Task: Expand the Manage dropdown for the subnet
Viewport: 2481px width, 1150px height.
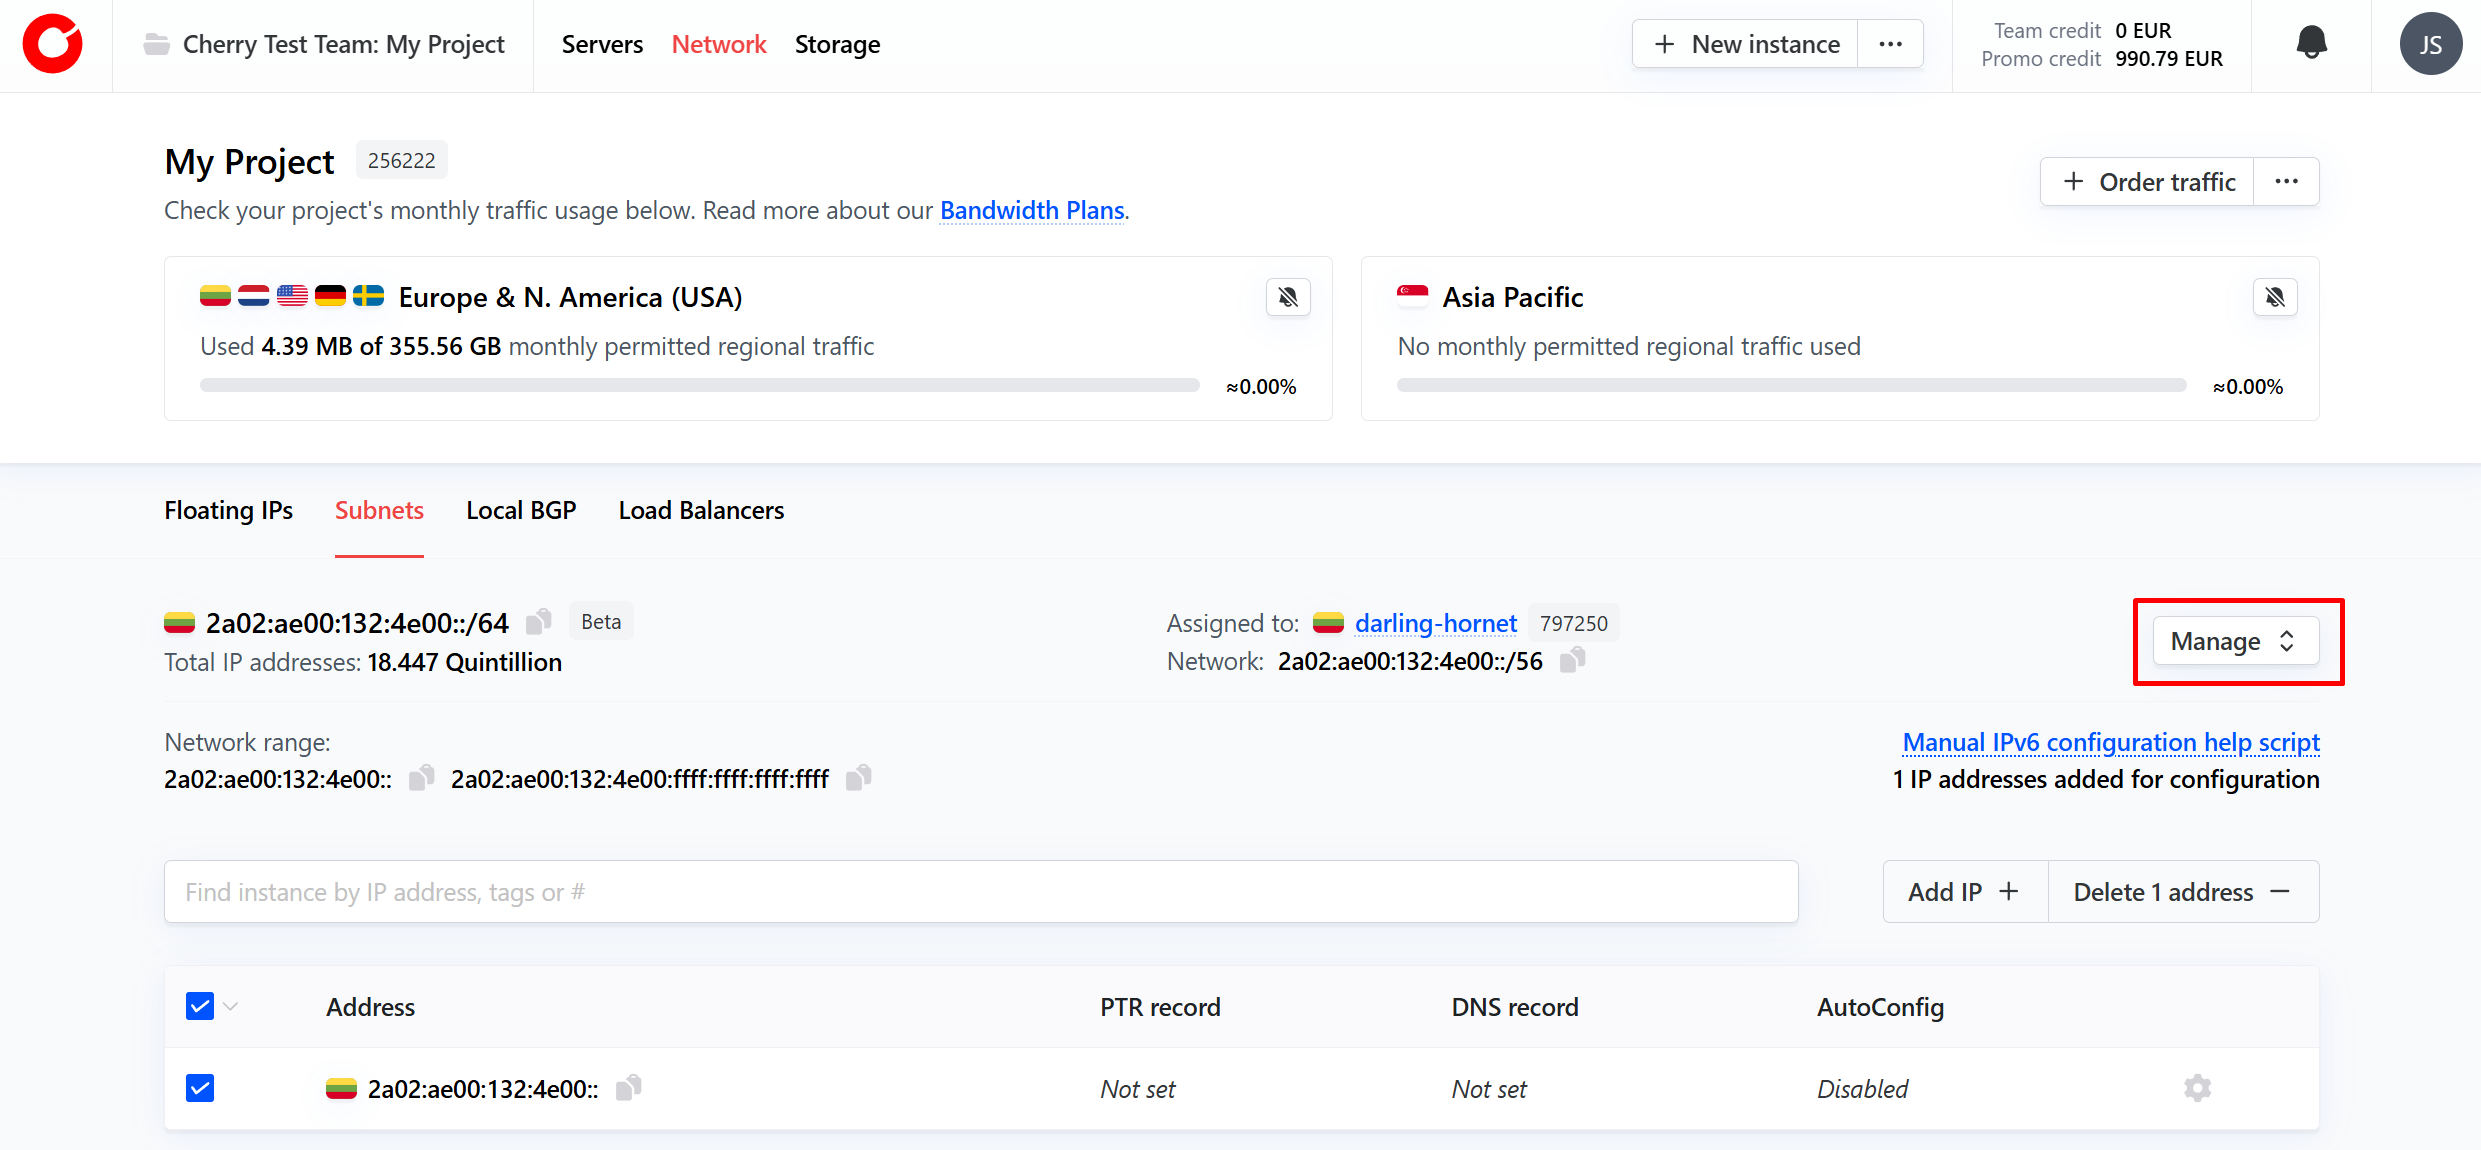Action: tap(2235, 641)
